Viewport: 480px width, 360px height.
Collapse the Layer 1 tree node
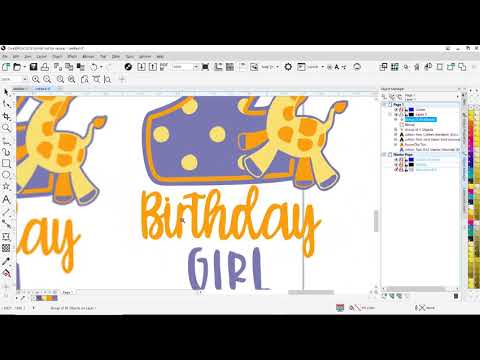point(390,114)
